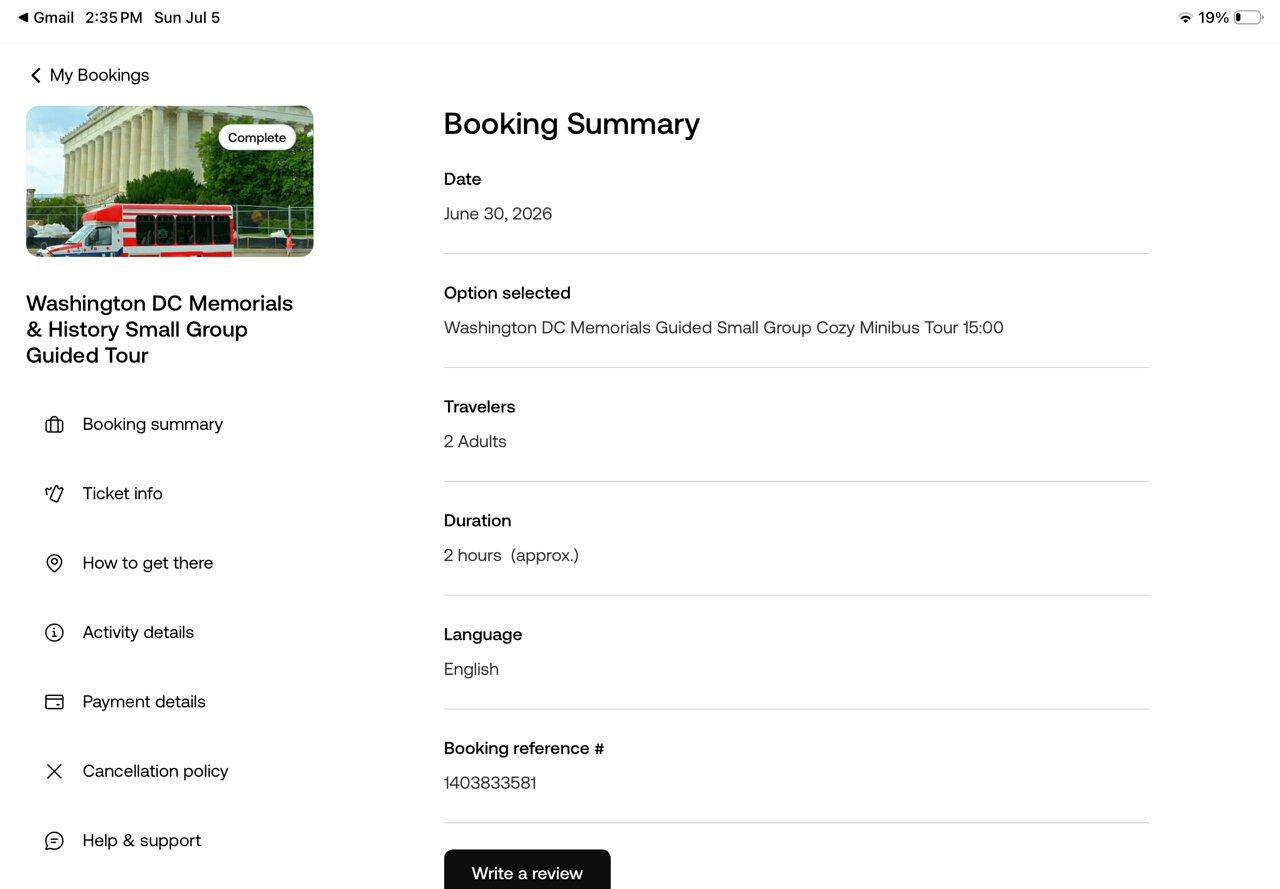The image size is (1280, 889).
Task: Click the Duration label
Action: click(477, 521)
